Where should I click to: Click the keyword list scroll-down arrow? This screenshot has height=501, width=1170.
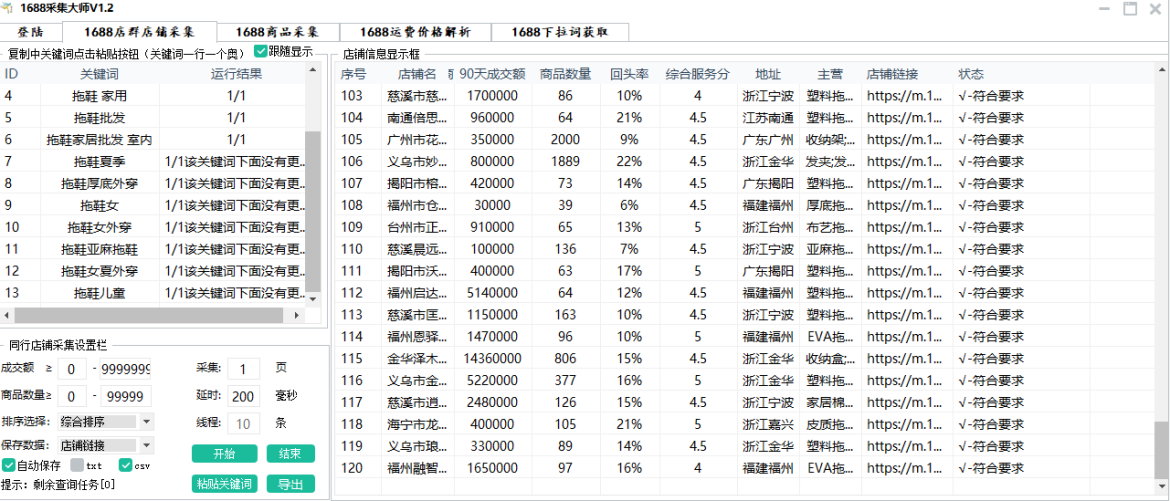[x=313, y=298]
